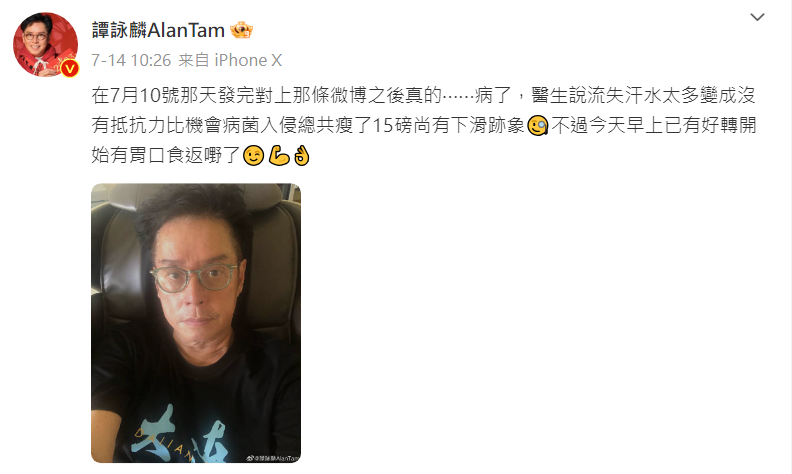Viewport: 792px width, 474px height.
Task: Click the flexed bicep emoji
Action: (x=279, y=156)
